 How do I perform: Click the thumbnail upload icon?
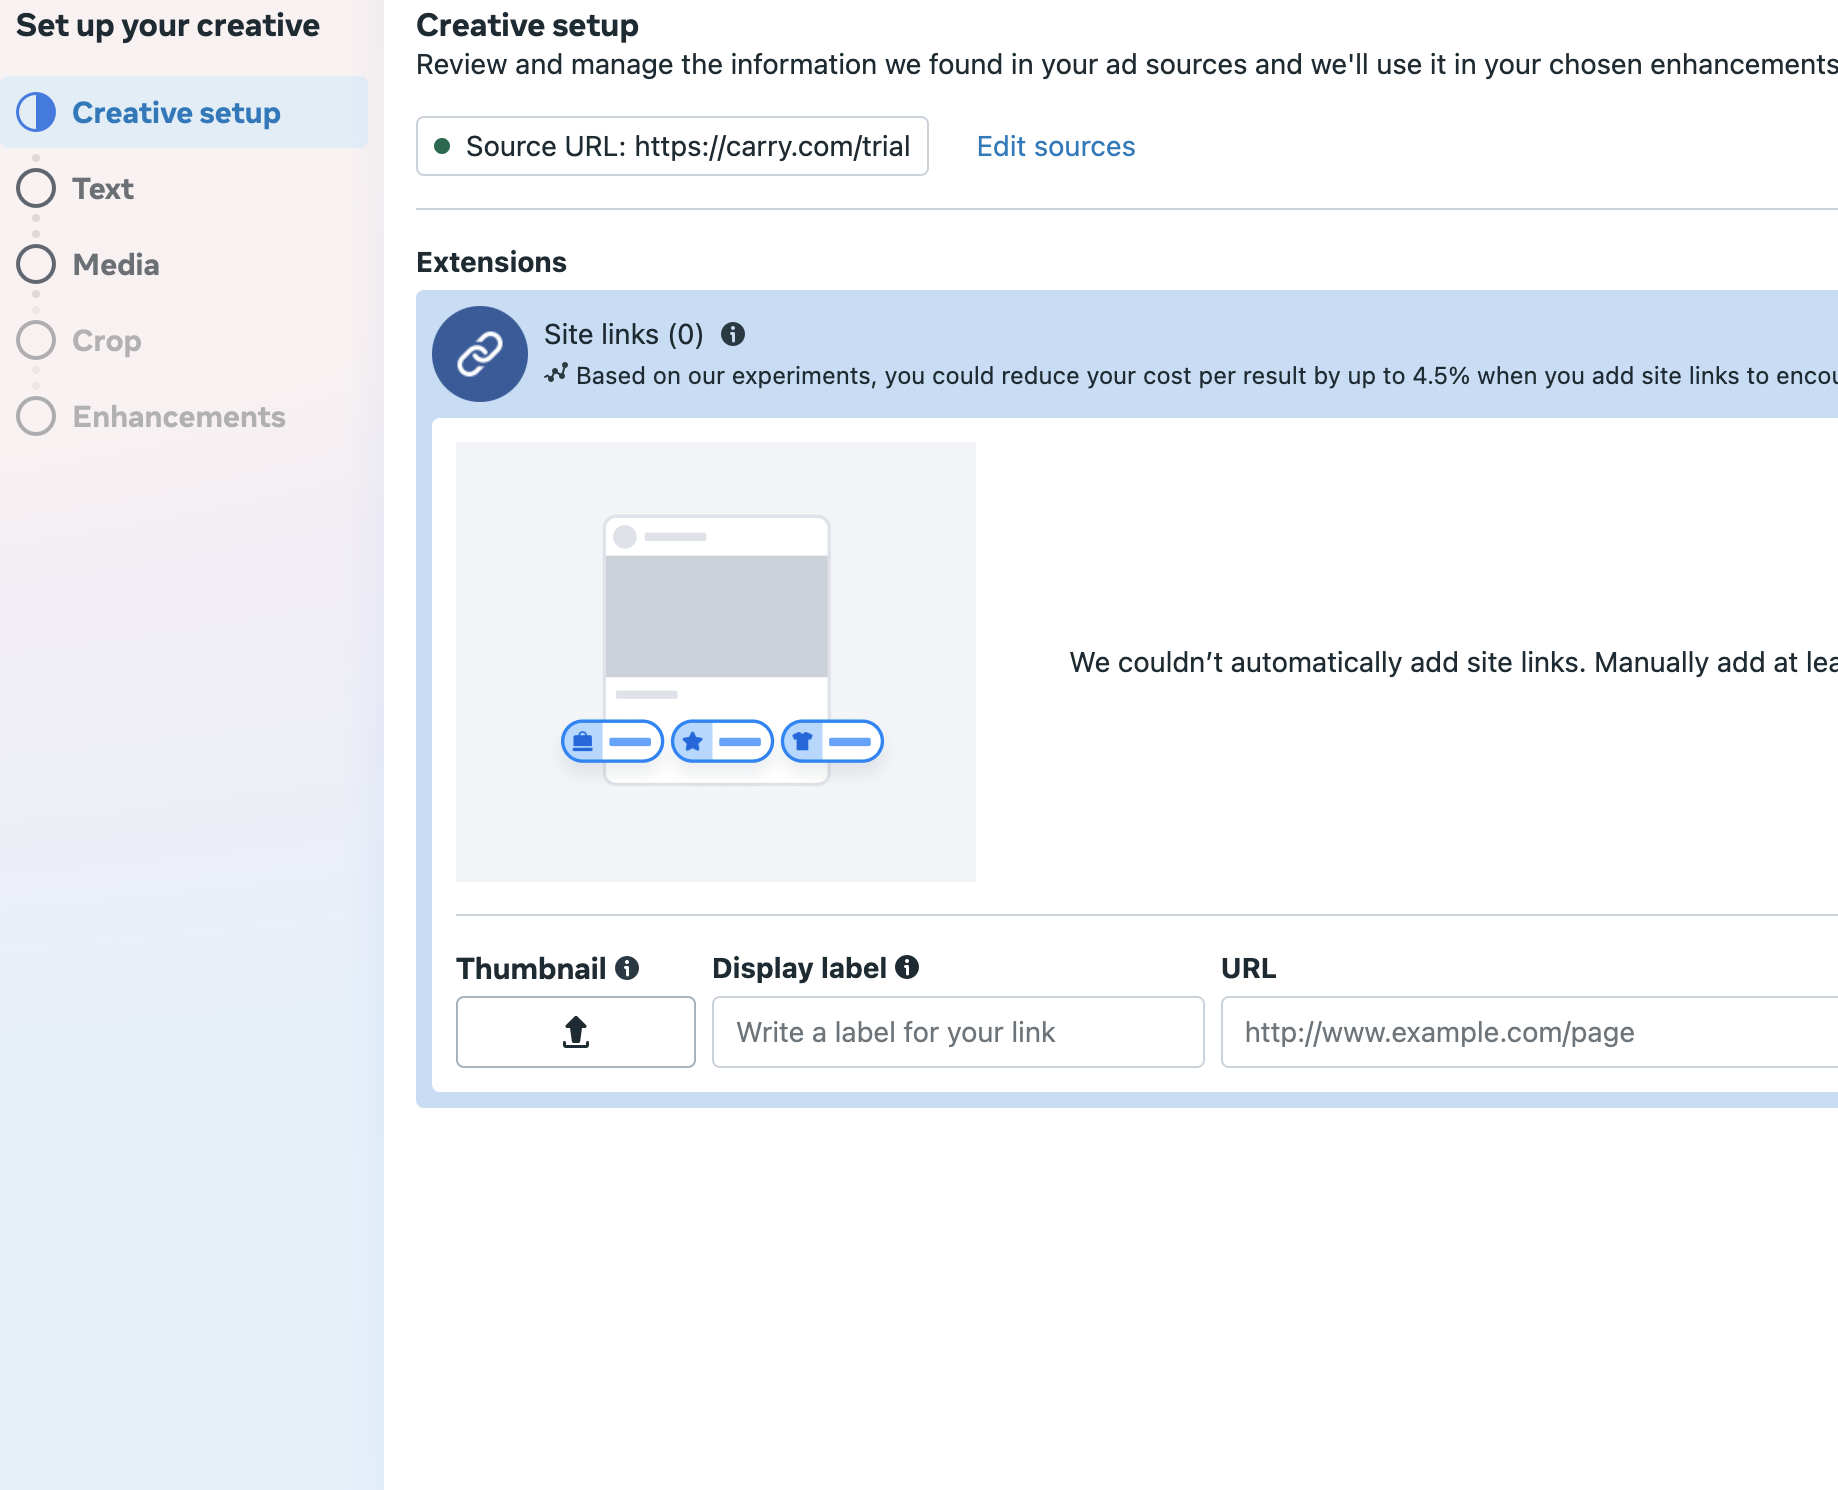(x=575, y=1032)
